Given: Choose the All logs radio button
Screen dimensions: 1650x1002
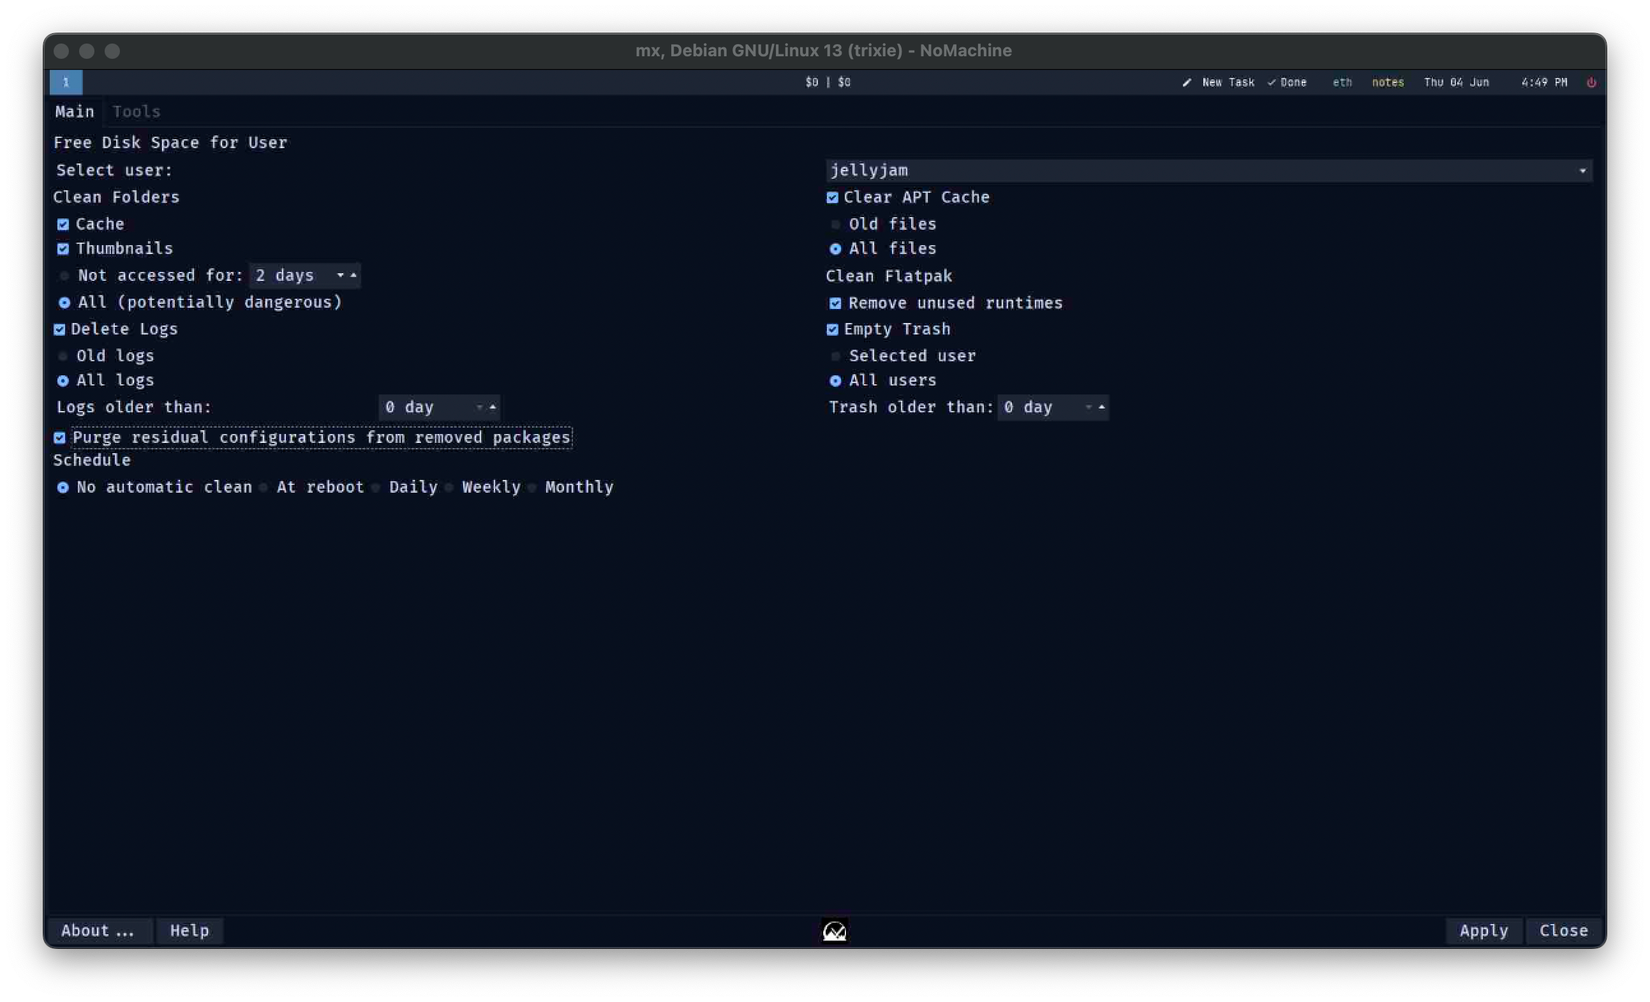Looking at the screenshot, I should click(x=63, y=381).
